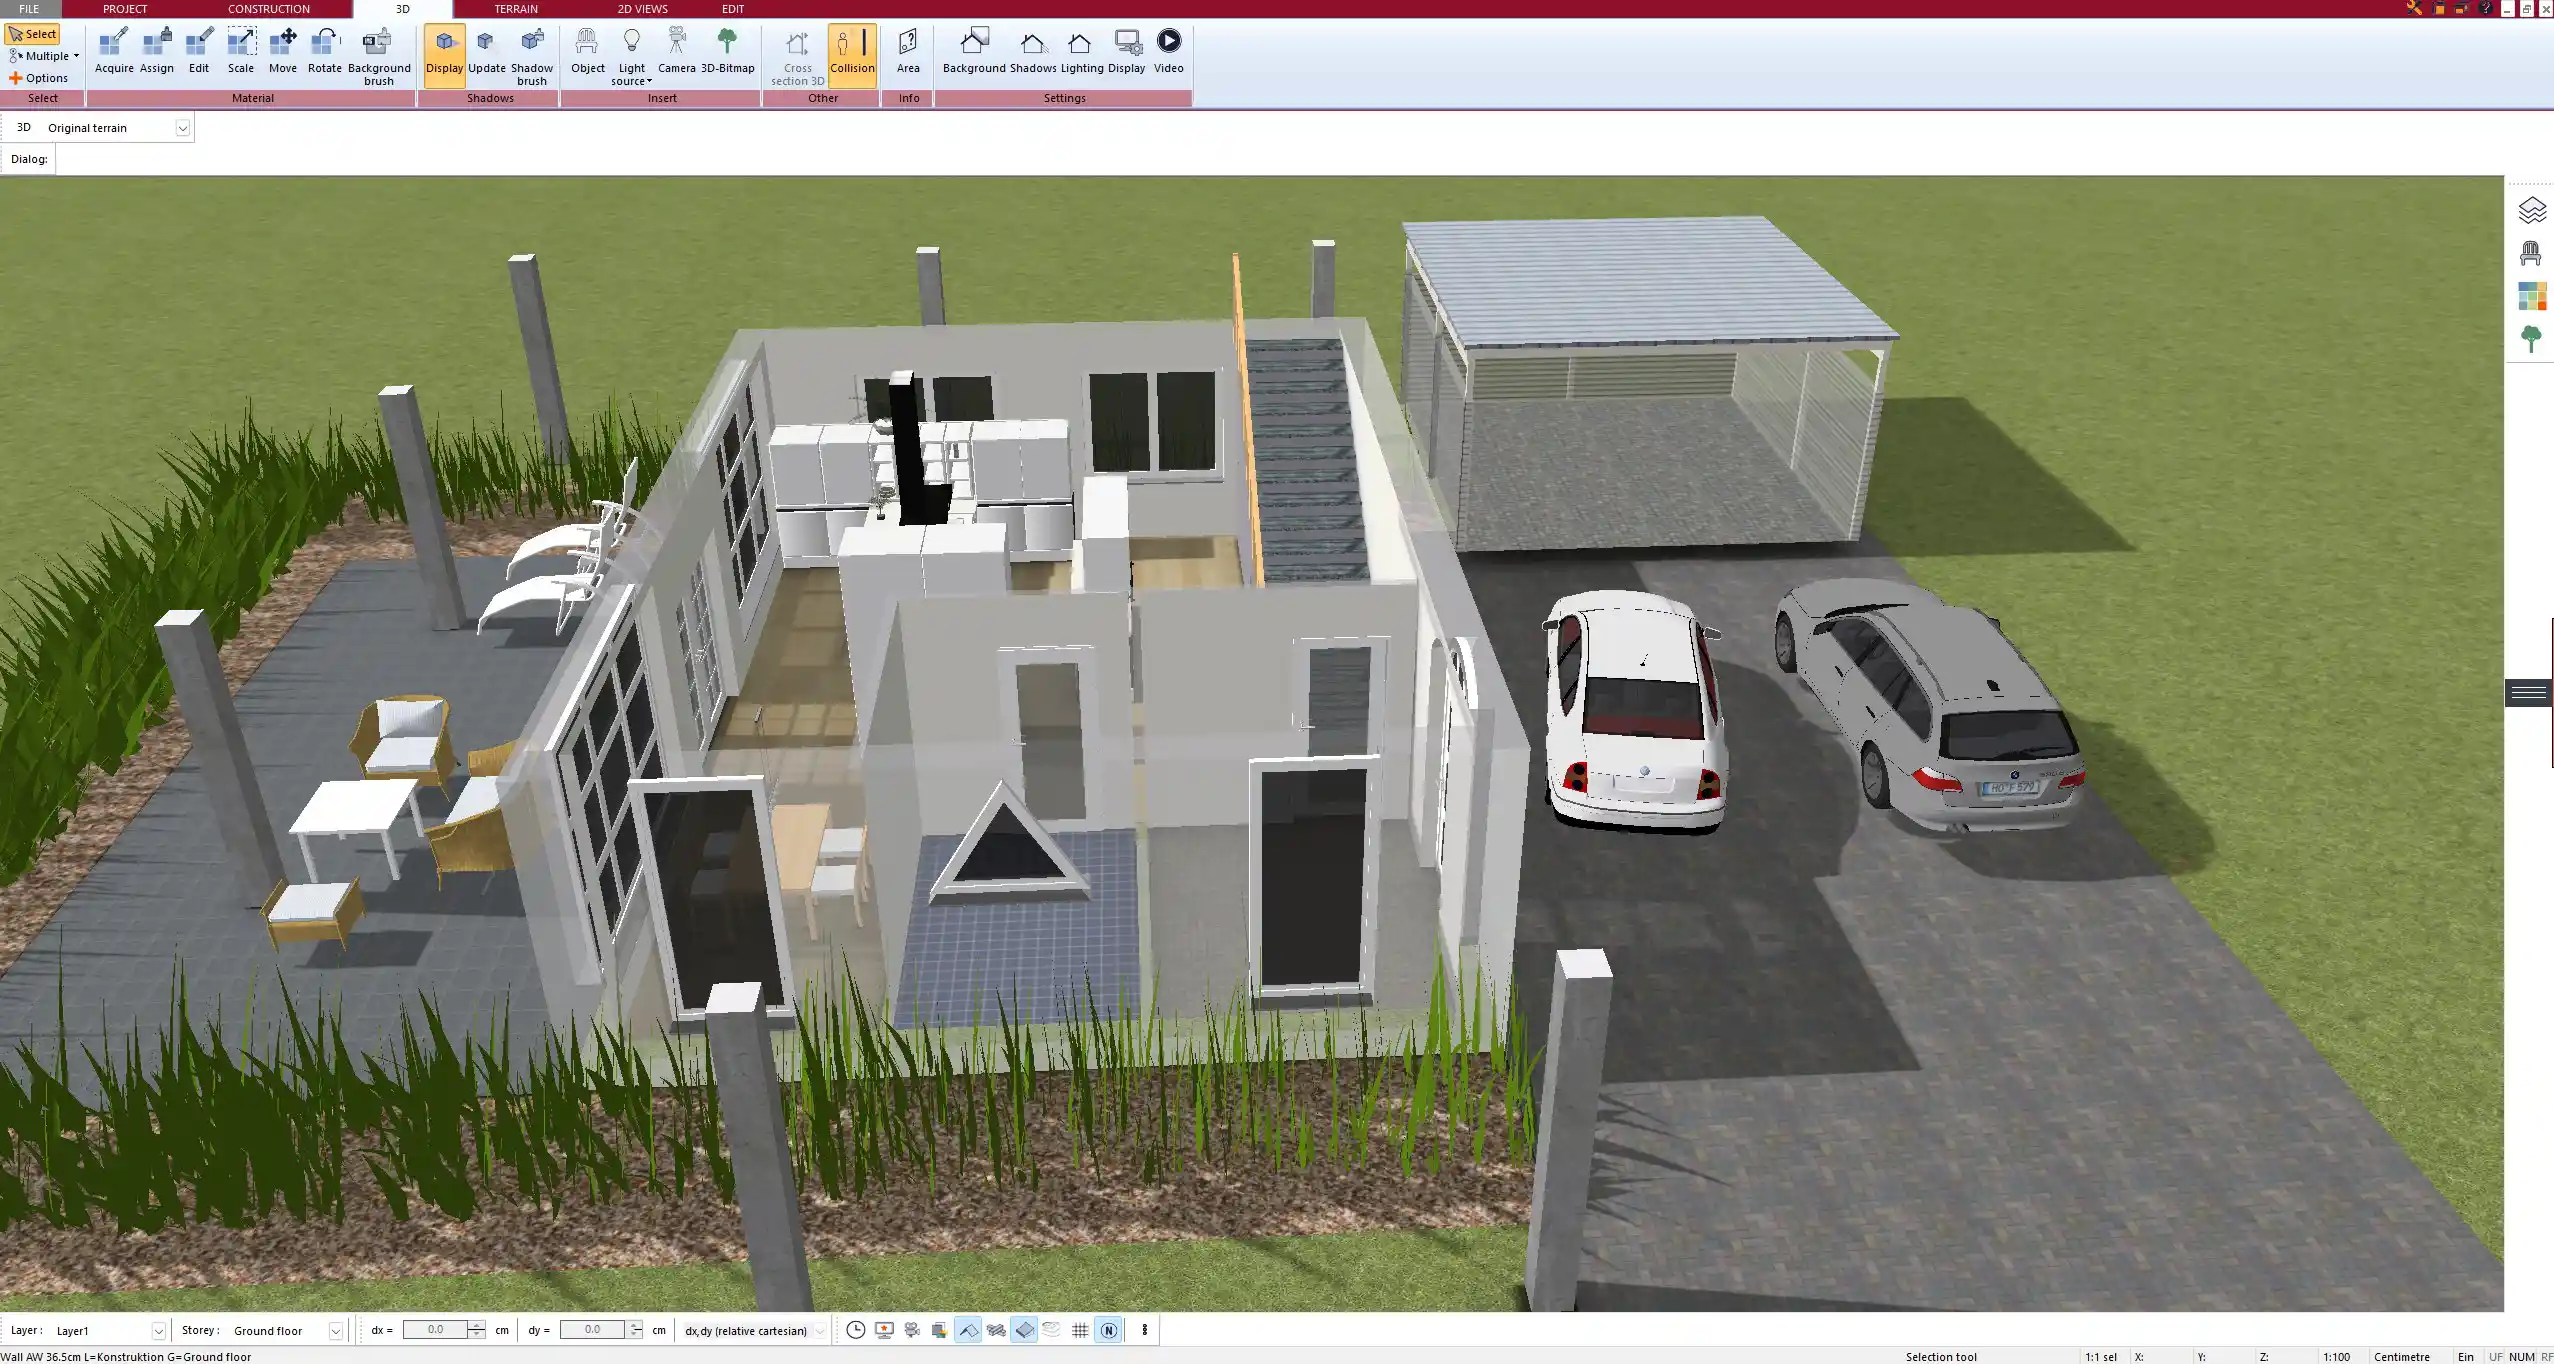Toggle Collision detection mode
The width and height of the screenshot is (2554, 1364).
click(852, 50)
